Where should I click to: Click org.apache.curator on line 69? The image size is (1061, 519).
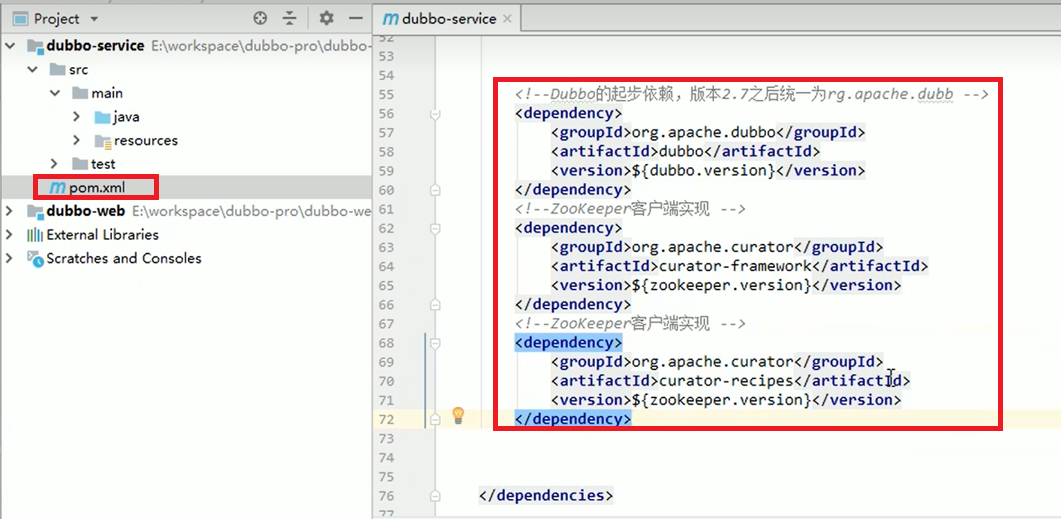[712, 361]
